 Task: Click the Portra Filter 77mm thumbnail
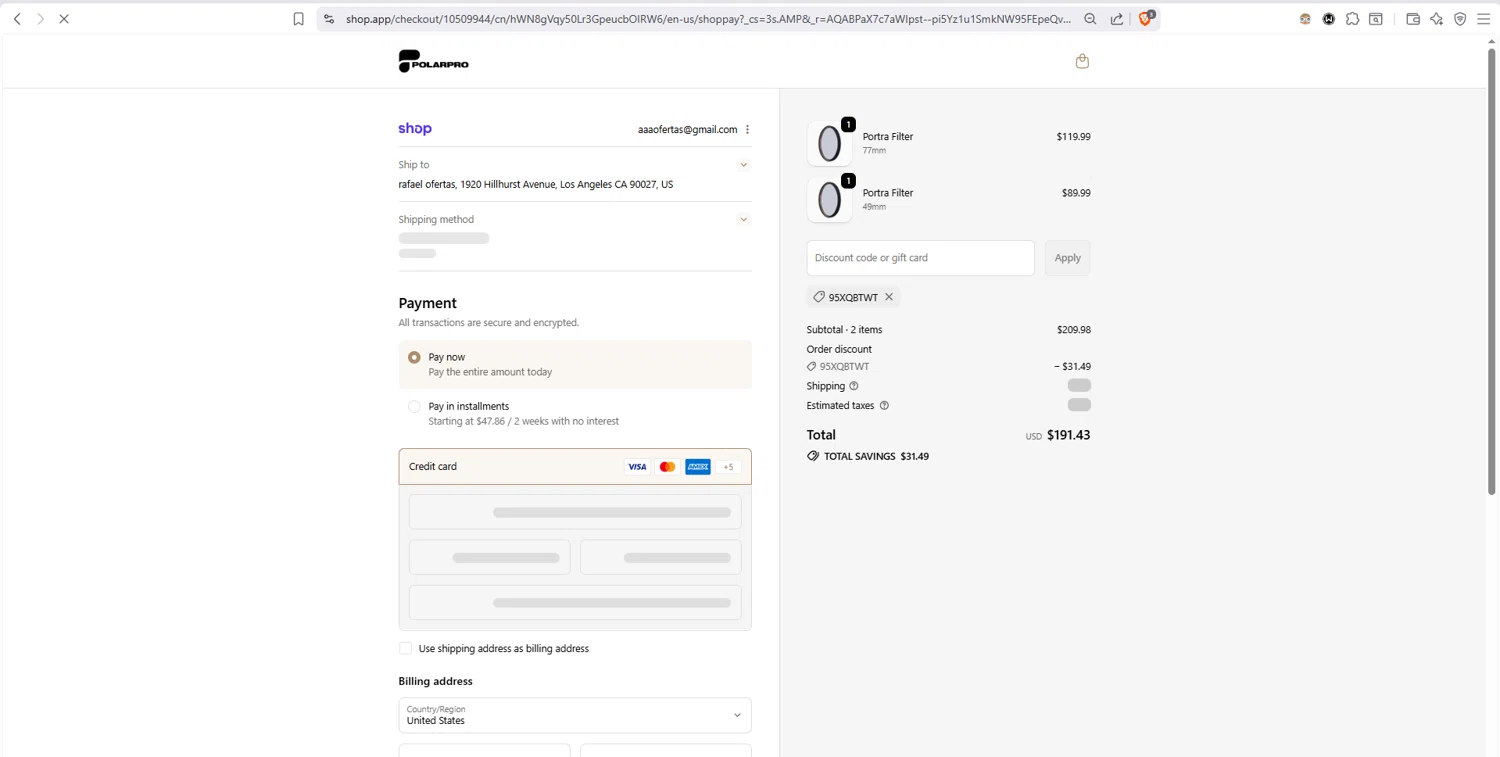830,144
